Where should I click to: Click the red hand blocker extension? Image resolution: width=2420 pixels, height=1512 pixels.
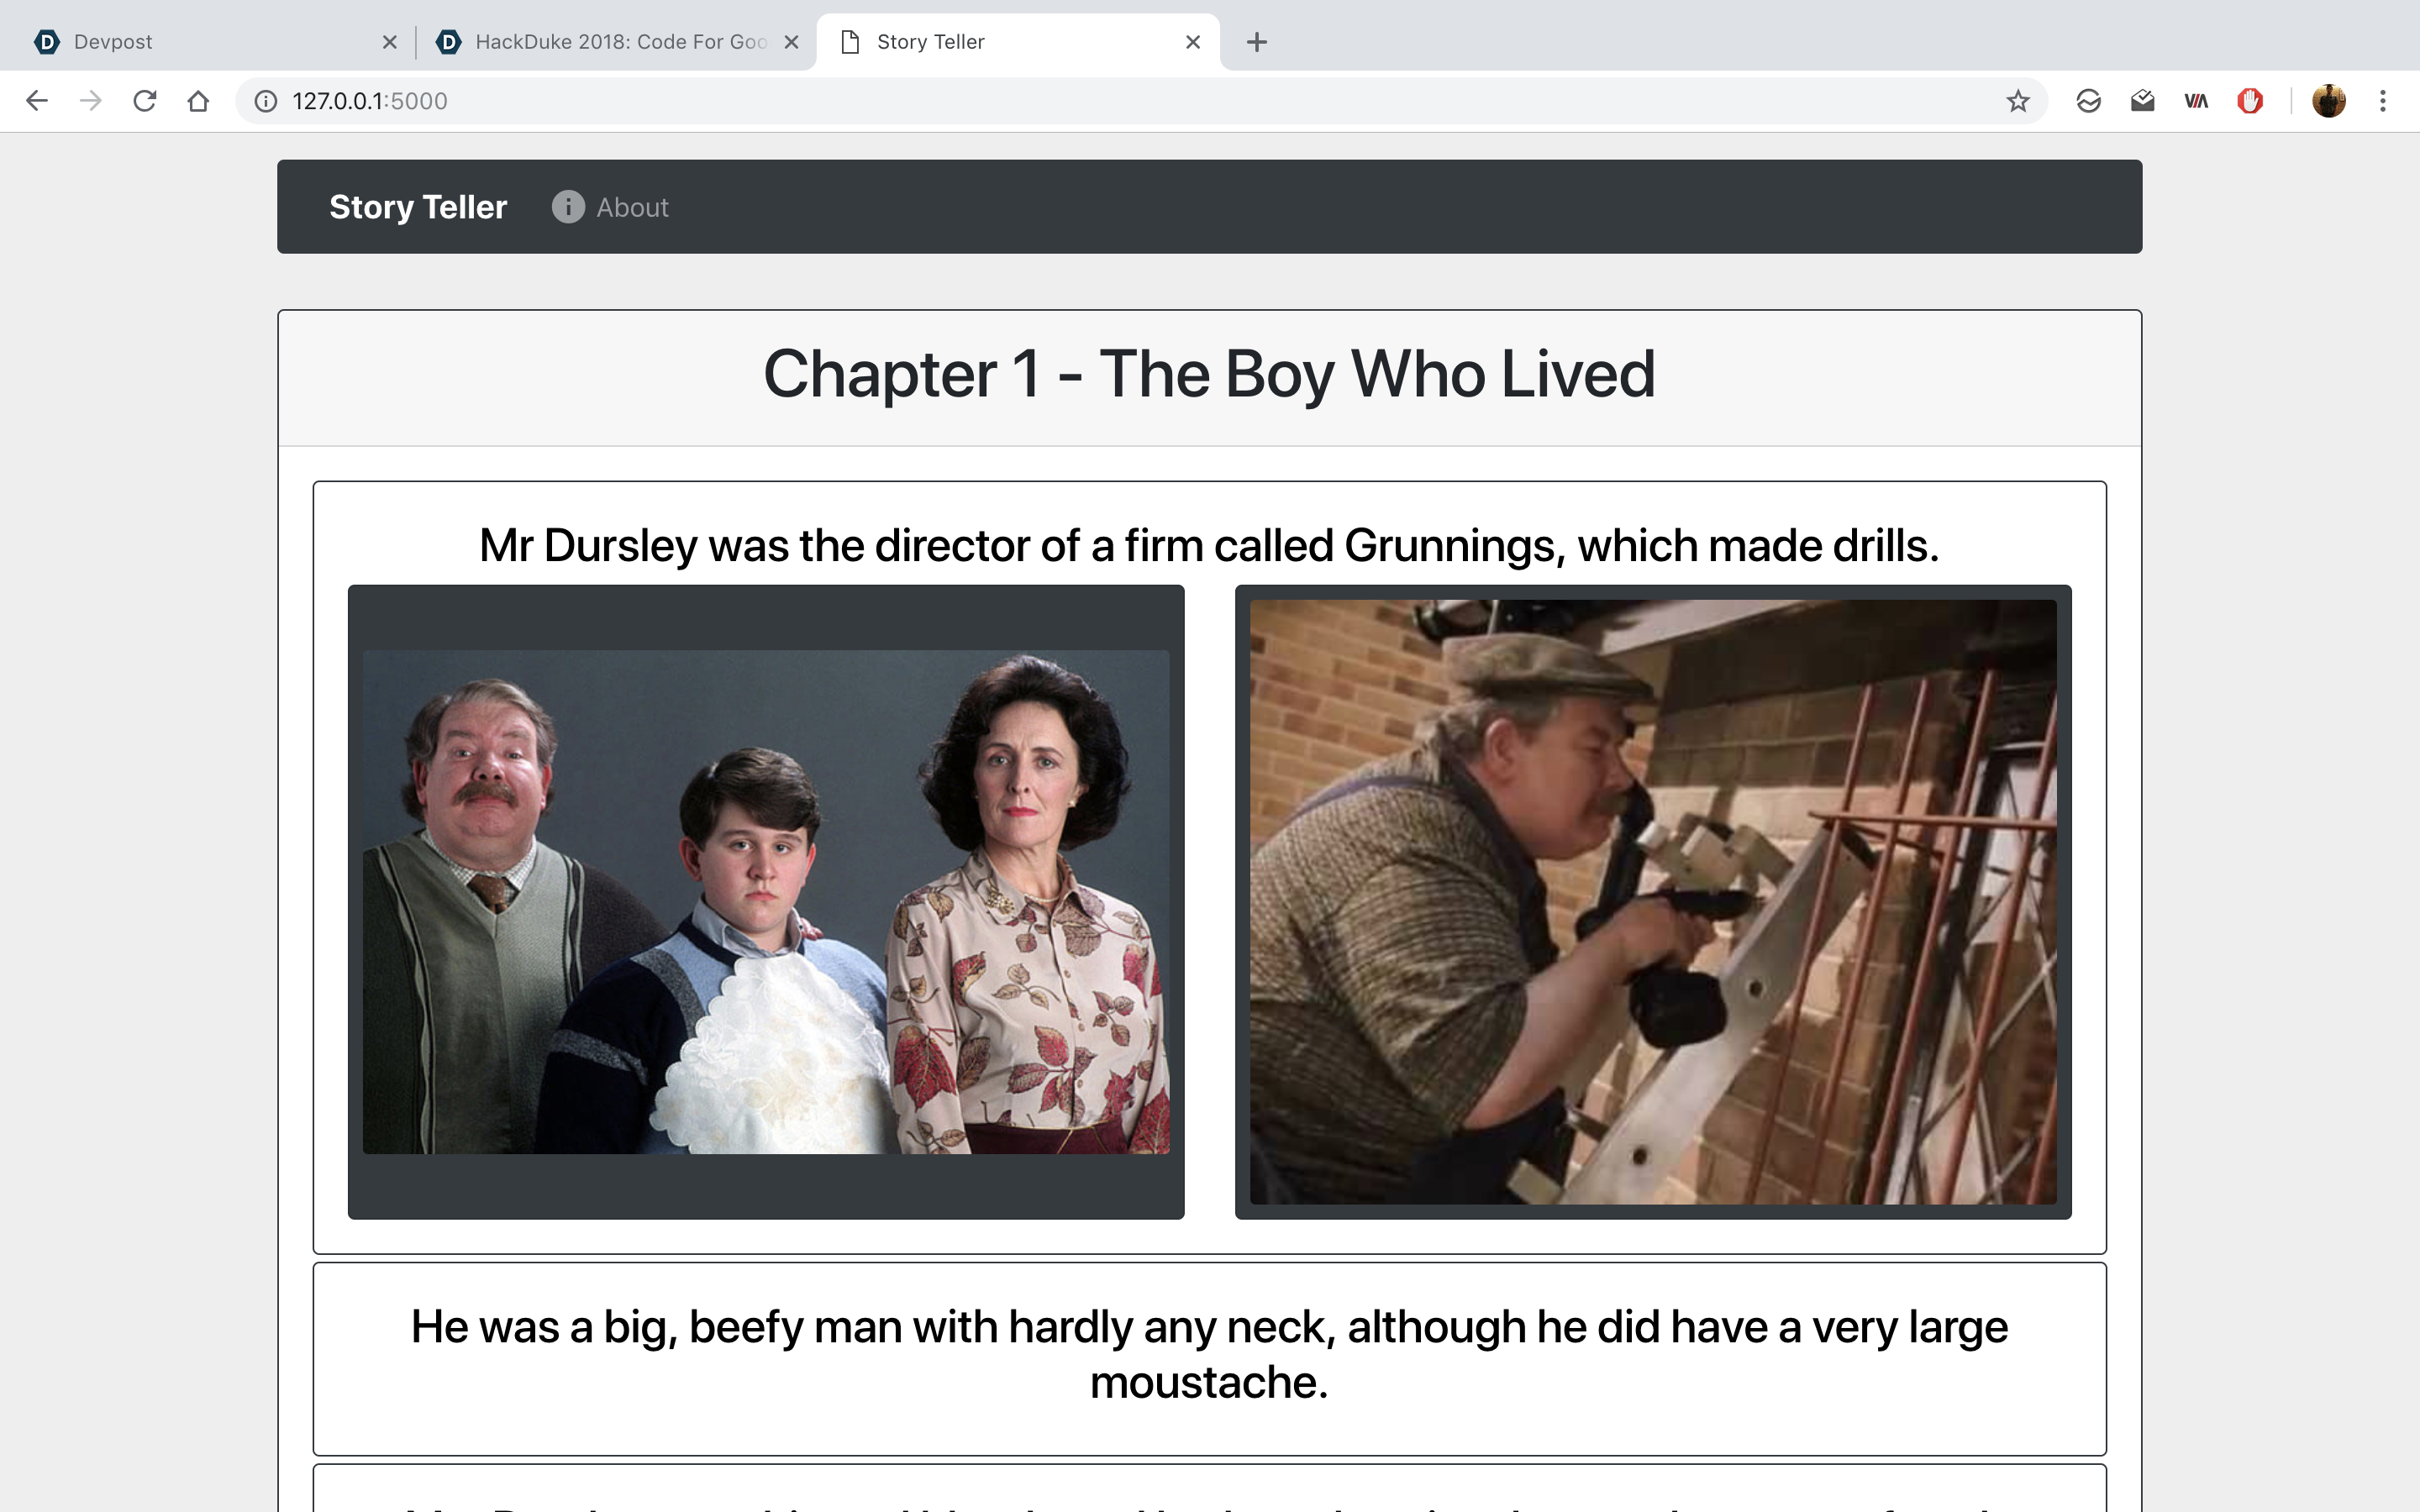coord(2250,101)
